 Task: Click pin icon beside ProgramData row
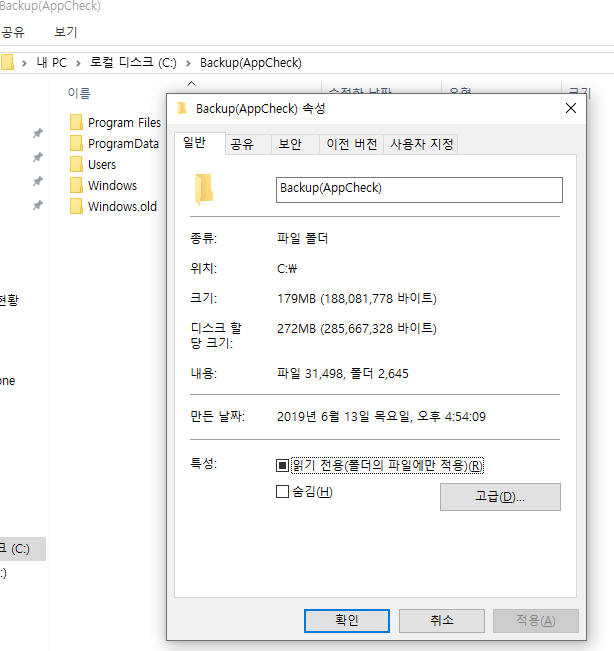pos(38,157)
